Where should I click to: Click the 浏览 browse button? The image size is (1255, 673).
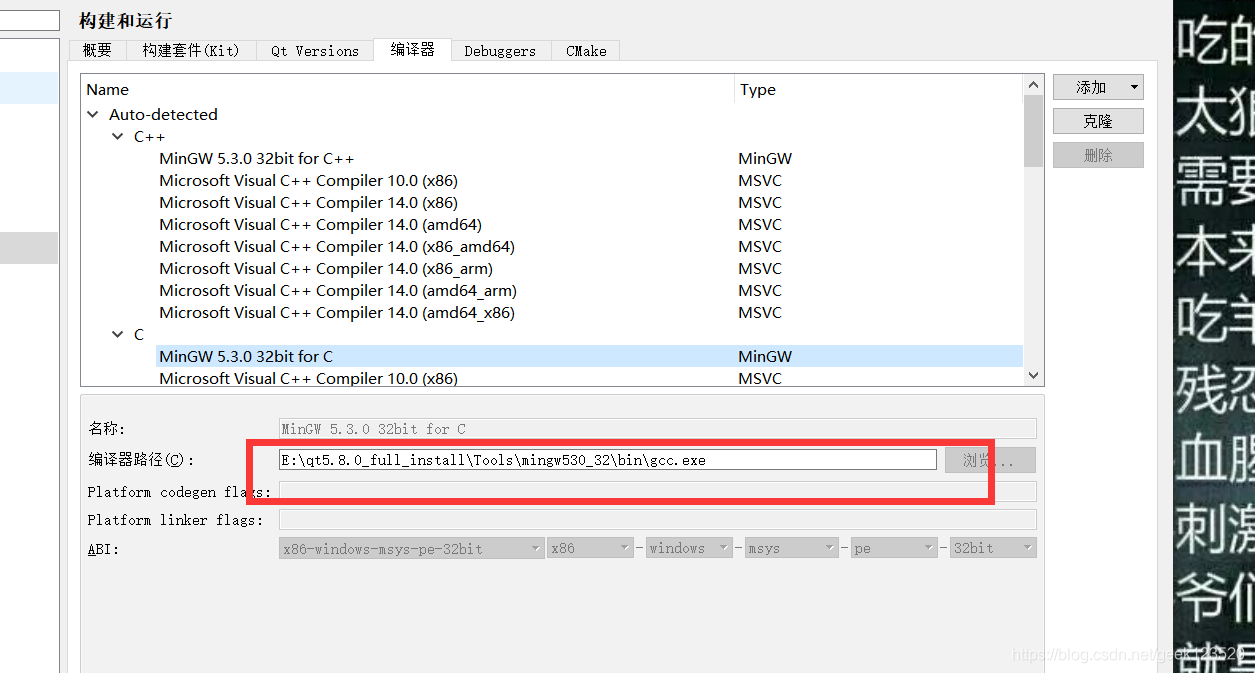[990, 460]
